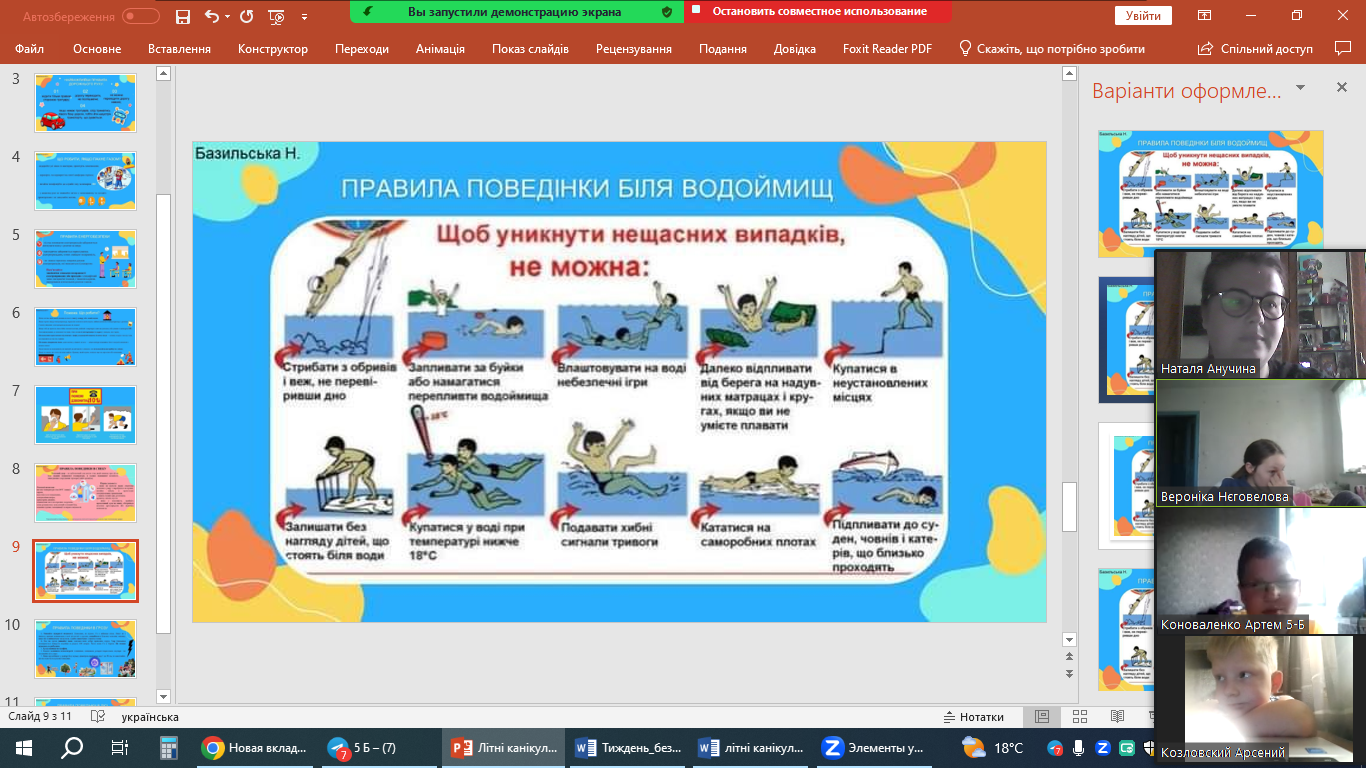Open the Подання ribbon tab

pyautogui.click(x=723, y=49)
